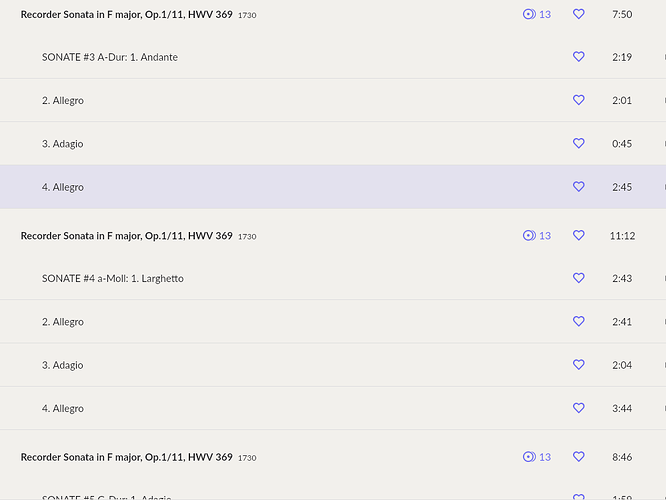Viewport: 666px width, 500px height.
Task: Select the "2. Allegro" track of 2:41
Action: click(x=63, y=322)
